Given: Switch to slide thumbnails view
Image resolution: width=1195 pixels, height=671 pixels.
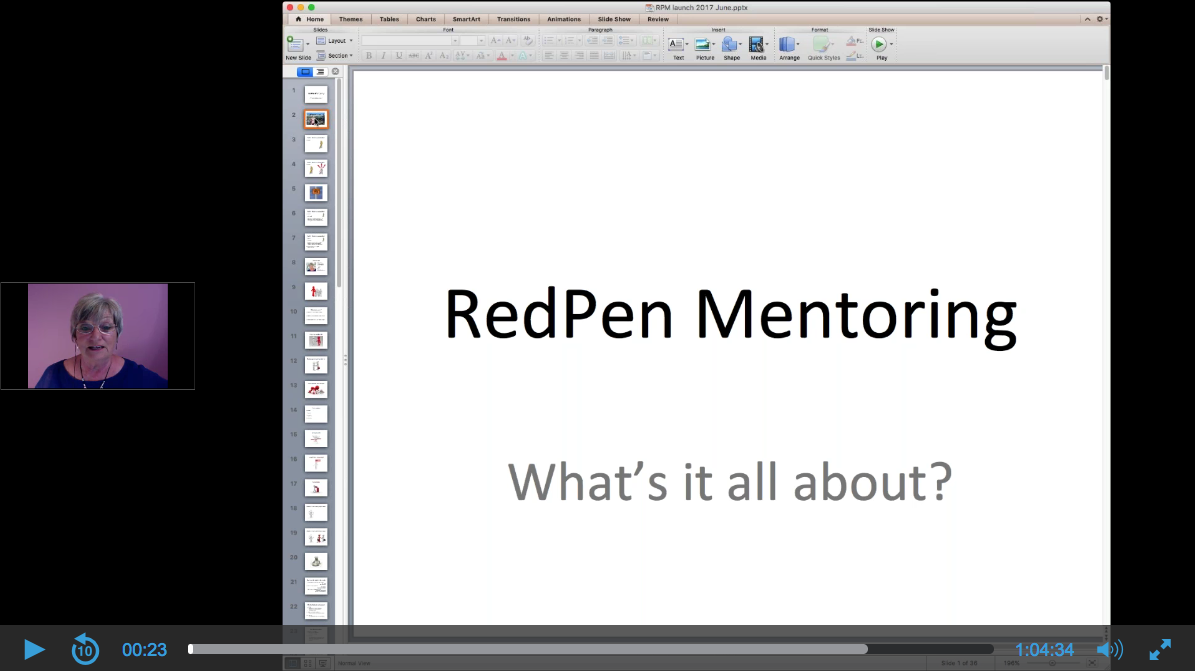Looking at the screenshot, I should (x=305, y=72).
